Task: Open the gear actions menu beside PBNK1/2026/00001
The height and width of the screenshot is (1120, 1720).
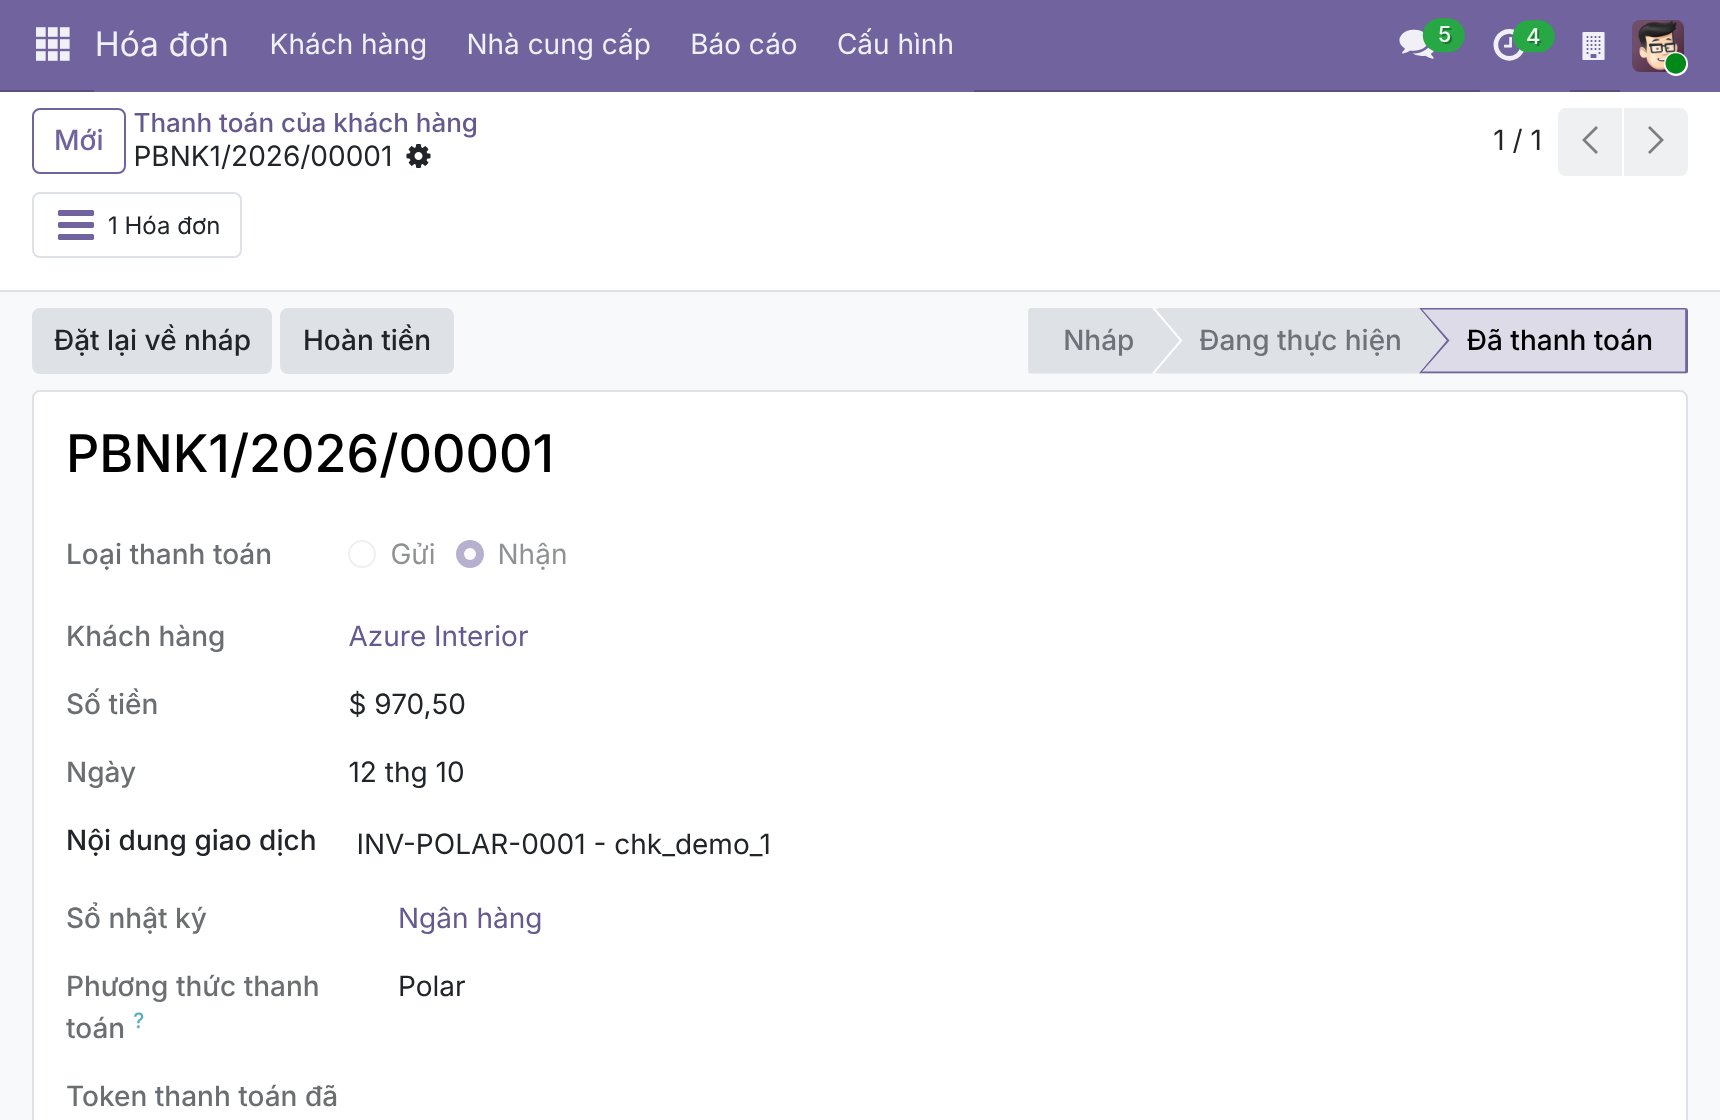Action: click(x=419, y=156)
